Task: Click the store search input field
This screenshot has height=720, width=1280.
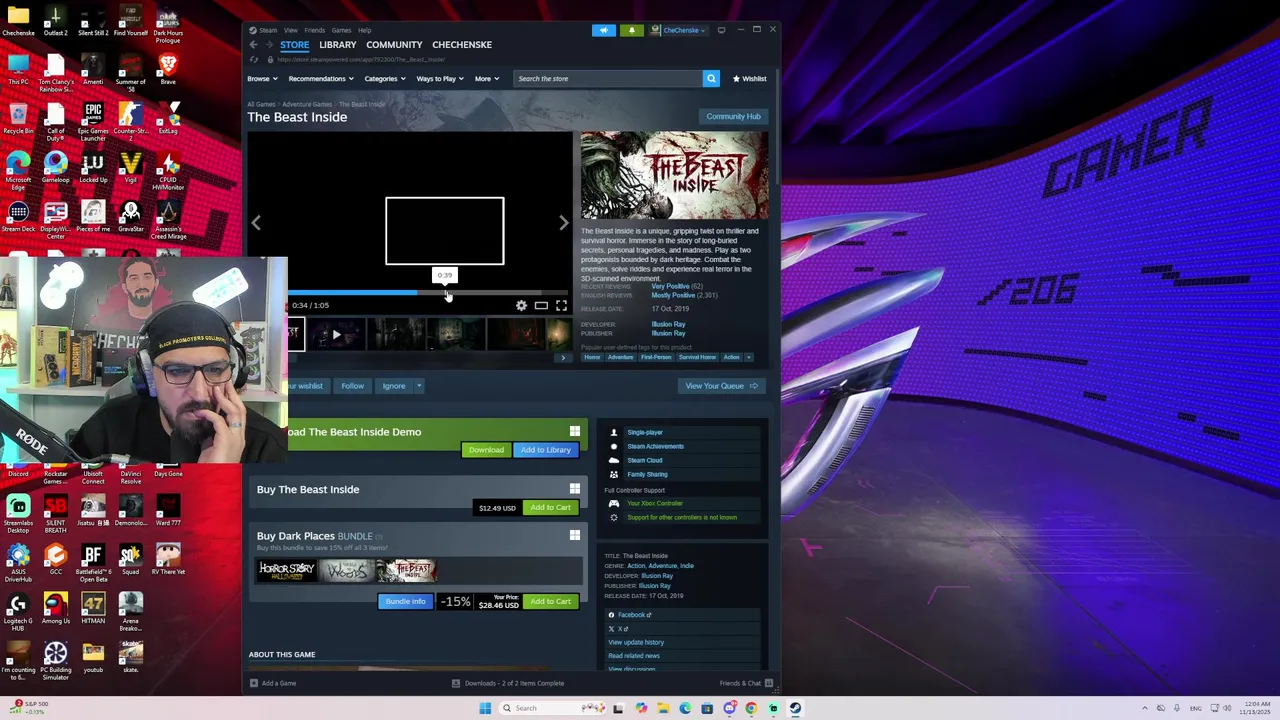Action: [608, 78]
